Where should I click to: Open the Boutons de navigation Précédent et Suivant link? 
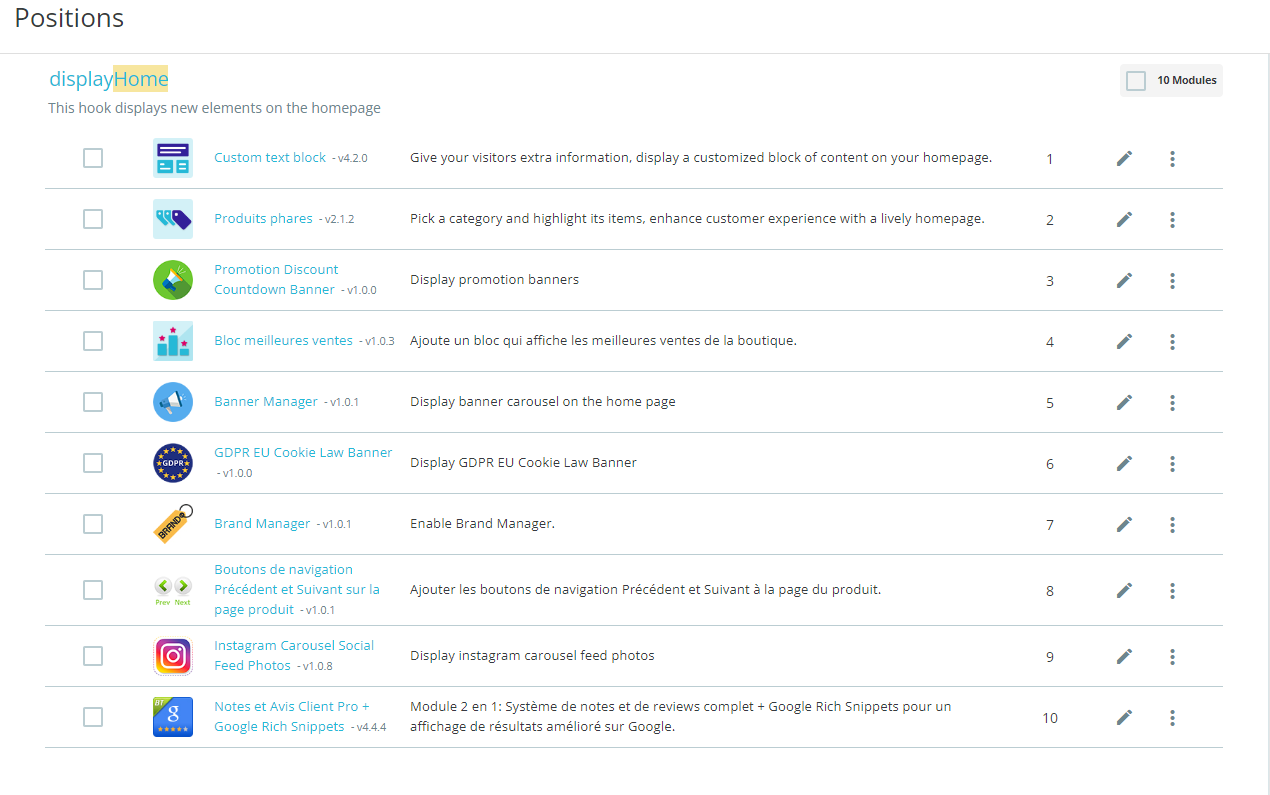297,589
